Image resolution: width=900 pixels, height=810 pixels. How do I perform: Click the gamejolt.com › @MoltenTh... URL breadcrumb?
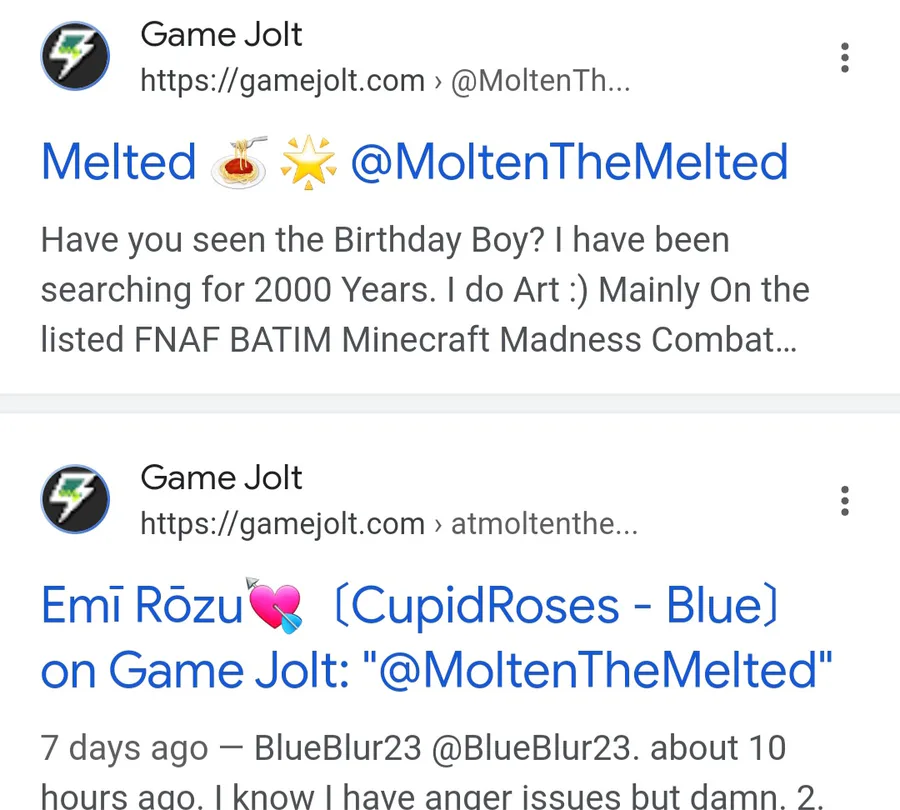(x=385, y=81)
